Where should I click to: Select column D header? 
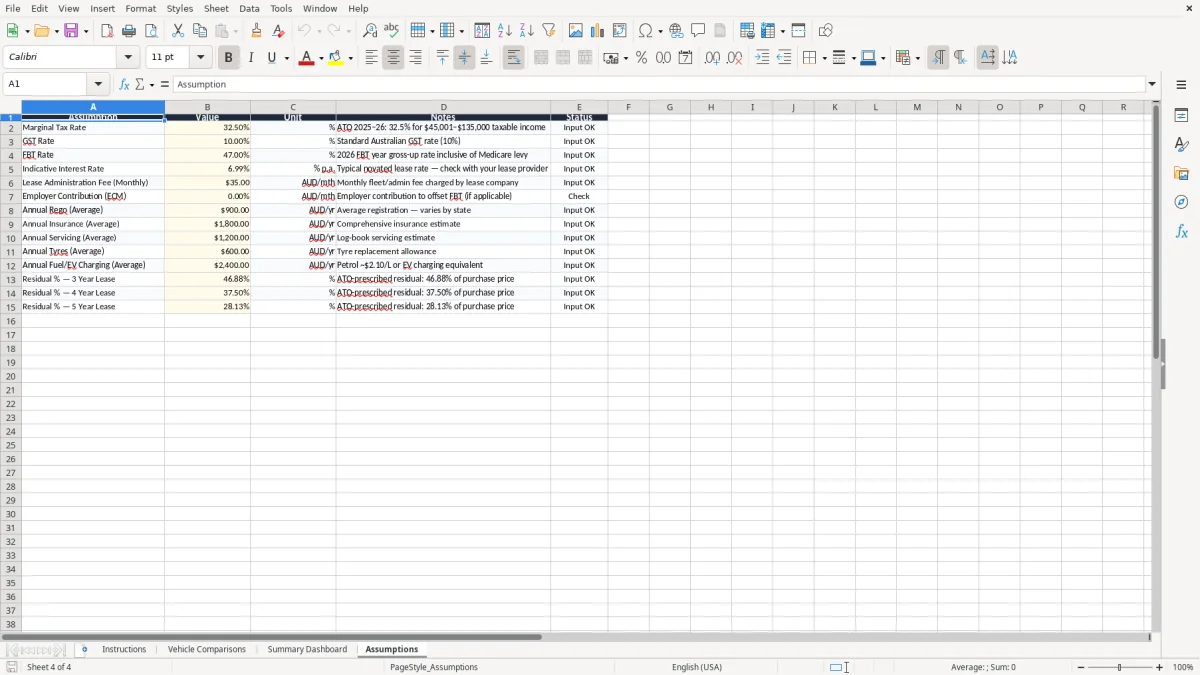point(443,107)
